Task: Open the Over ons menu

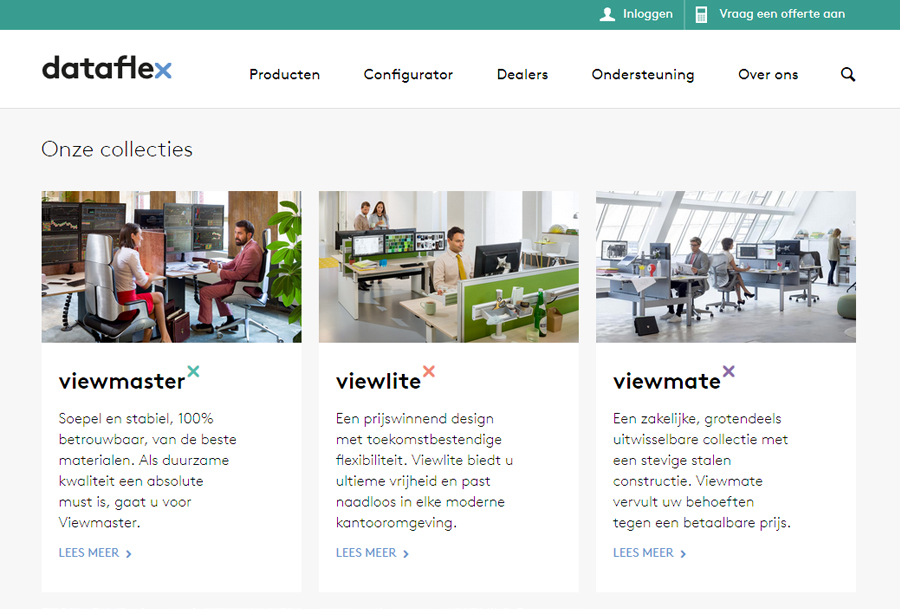Action: point(768,75)
